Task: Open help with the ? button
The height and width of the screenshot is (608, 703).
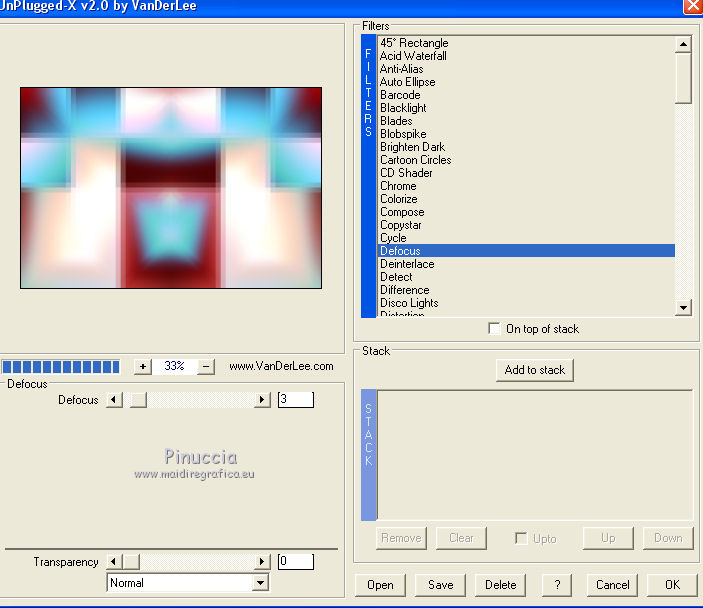Action: coord(557,585)
